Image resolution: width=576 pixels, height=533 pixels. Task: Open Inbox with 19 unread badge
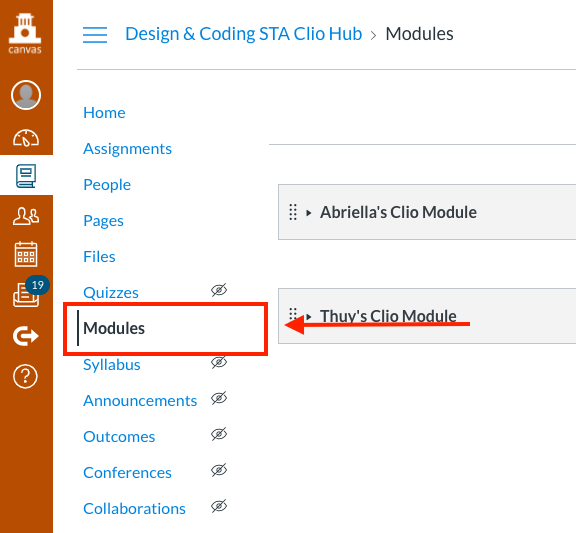tap(26, 295)
